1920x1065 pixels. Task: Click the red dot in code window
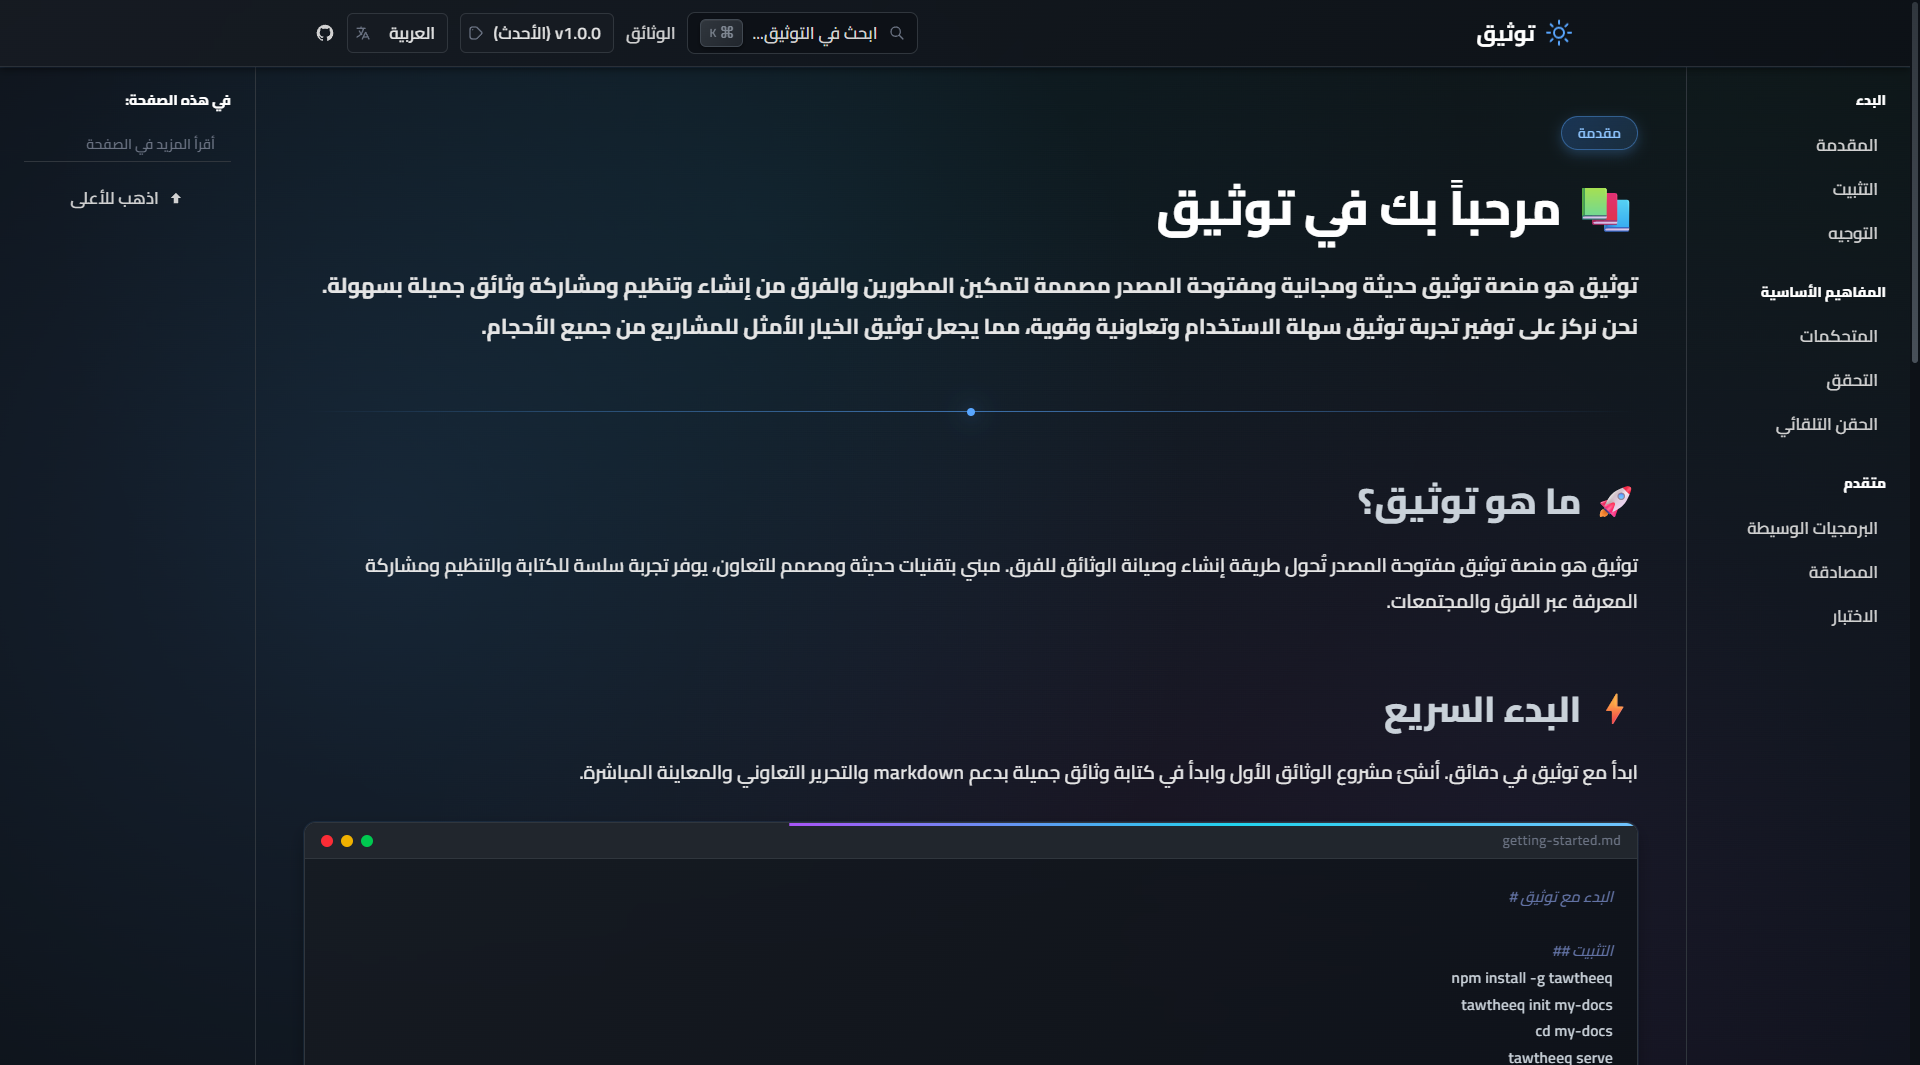pyautogui.click(x=327, y=841)
